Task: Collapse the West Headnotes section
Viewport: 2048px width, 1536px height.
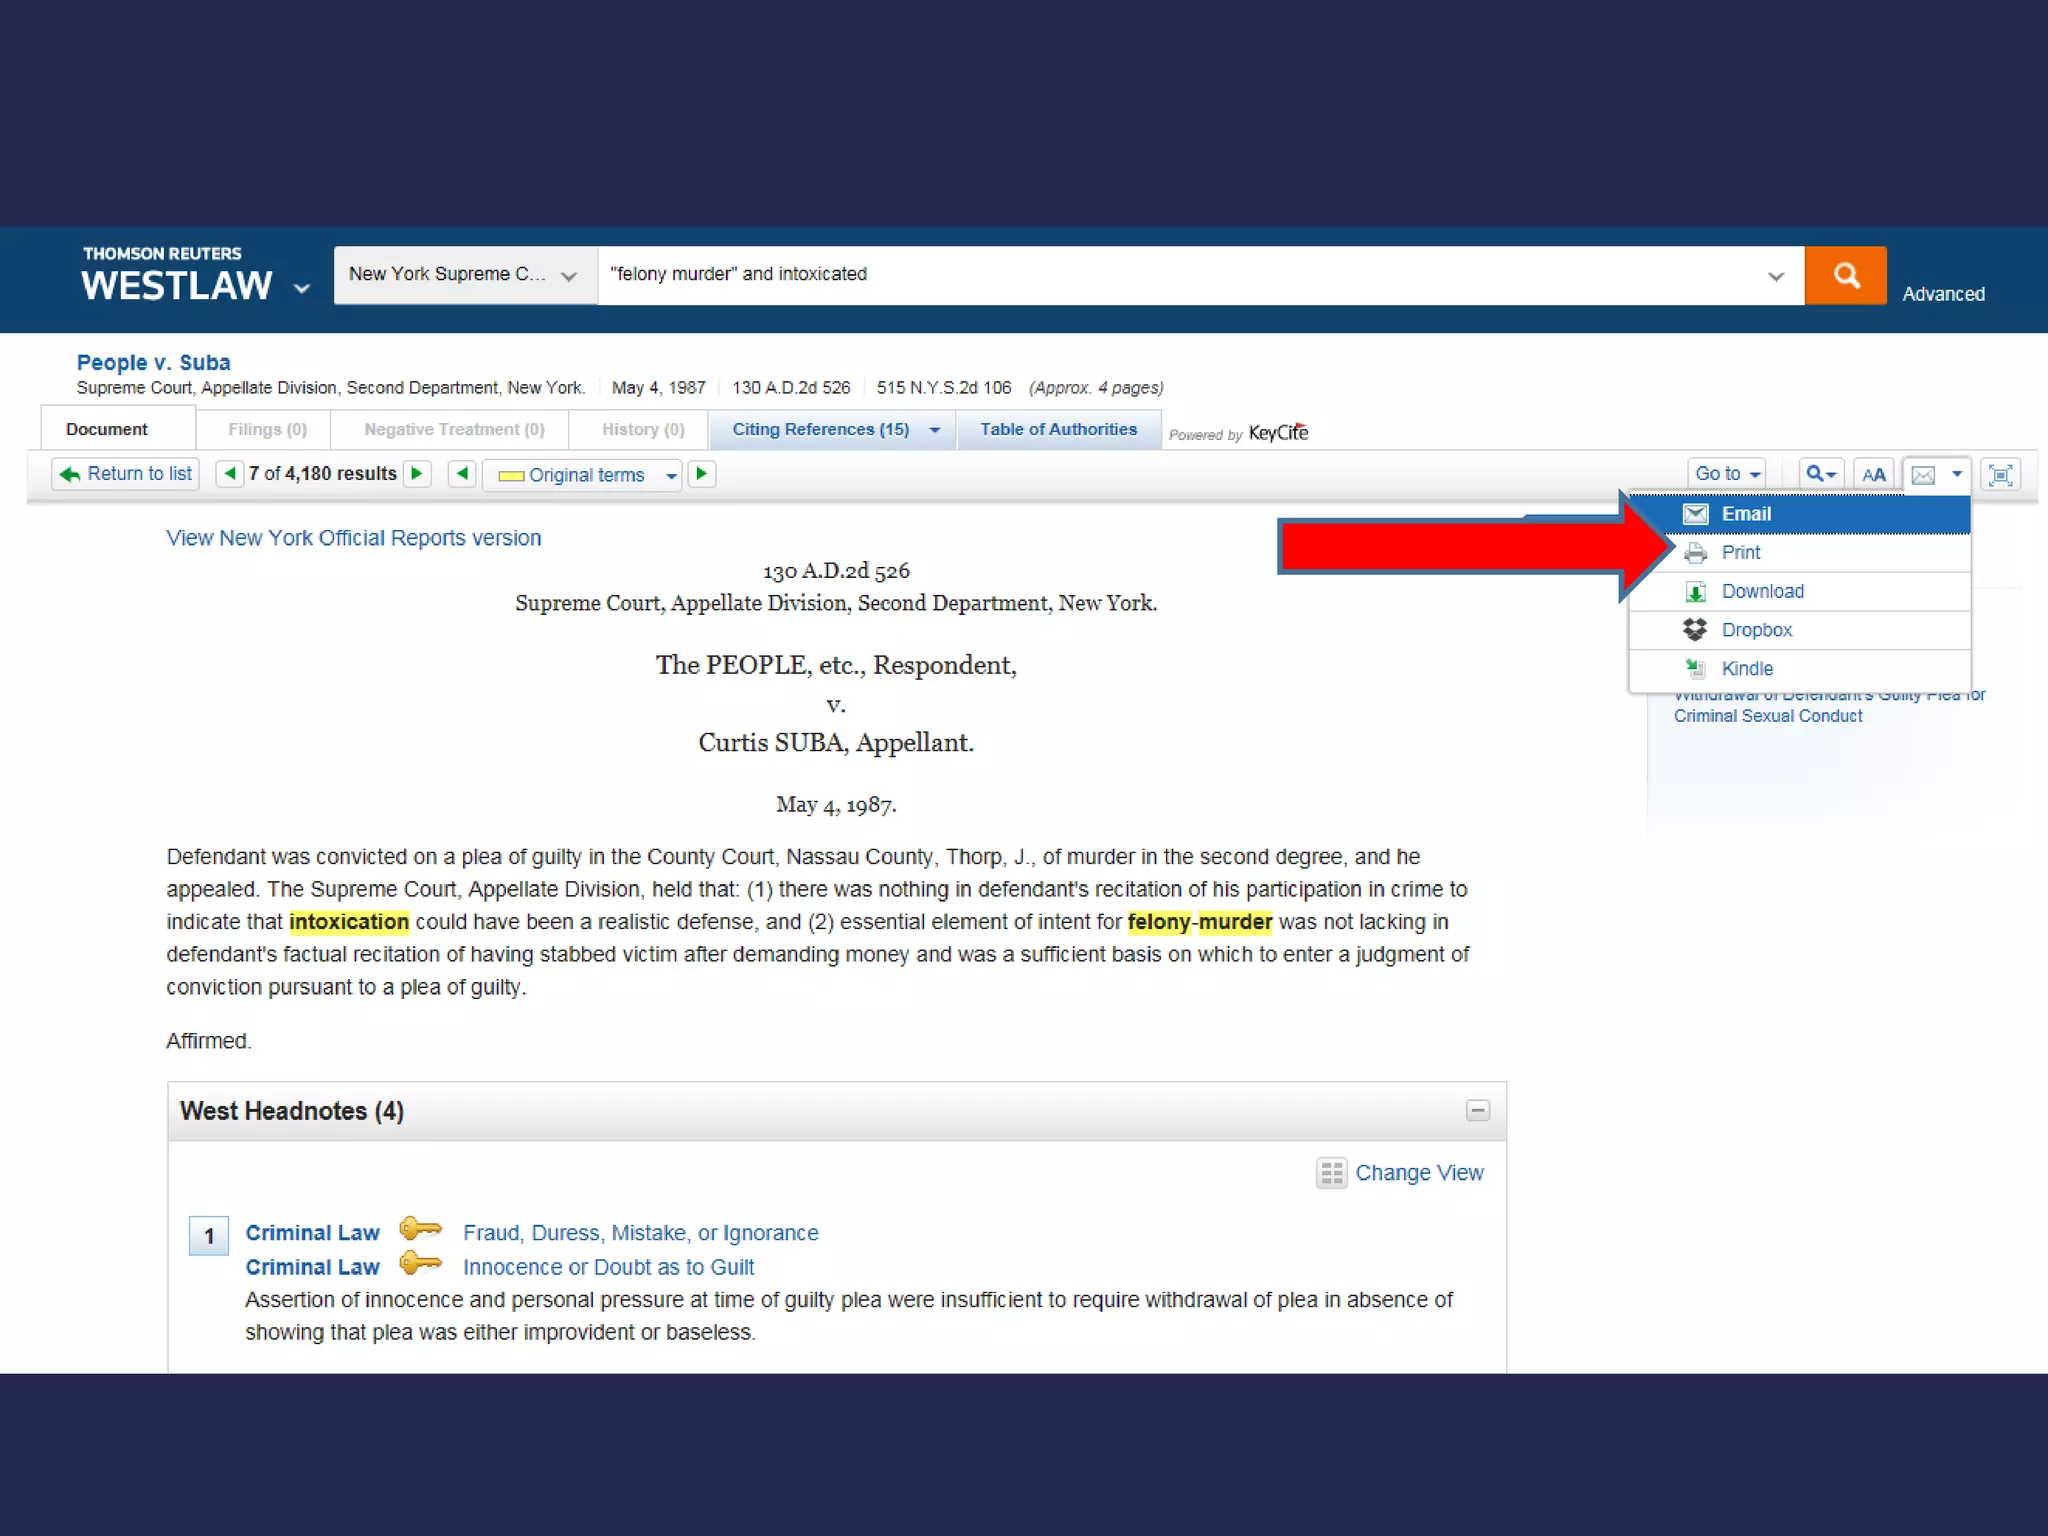Action: pos(1477,1111)
